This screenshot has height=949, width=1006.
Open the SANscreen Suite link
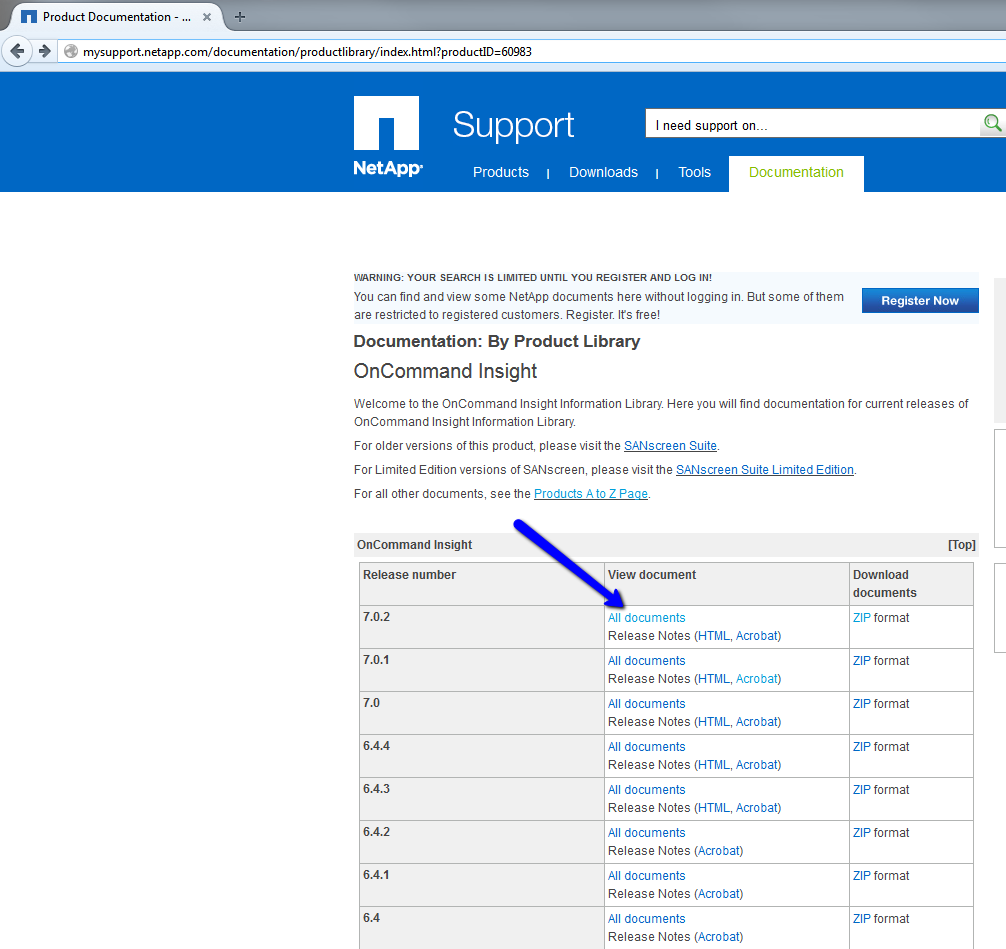670,445
